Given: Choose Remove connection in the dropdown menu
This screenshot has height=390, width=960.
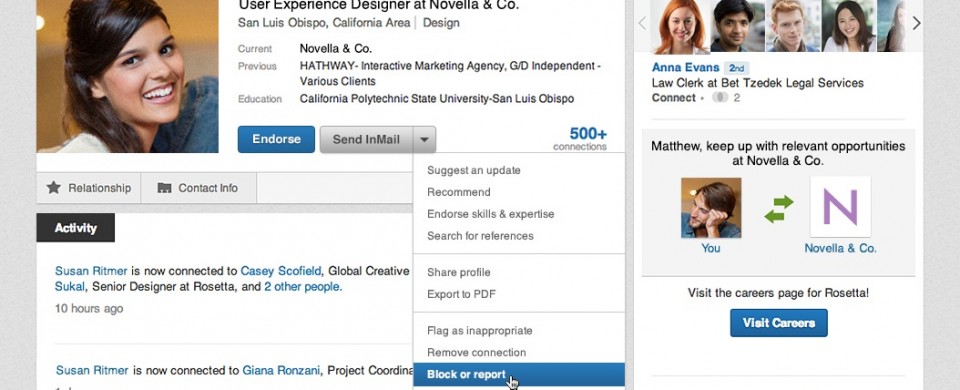Looking at the screenshot, I should point(476,353).
